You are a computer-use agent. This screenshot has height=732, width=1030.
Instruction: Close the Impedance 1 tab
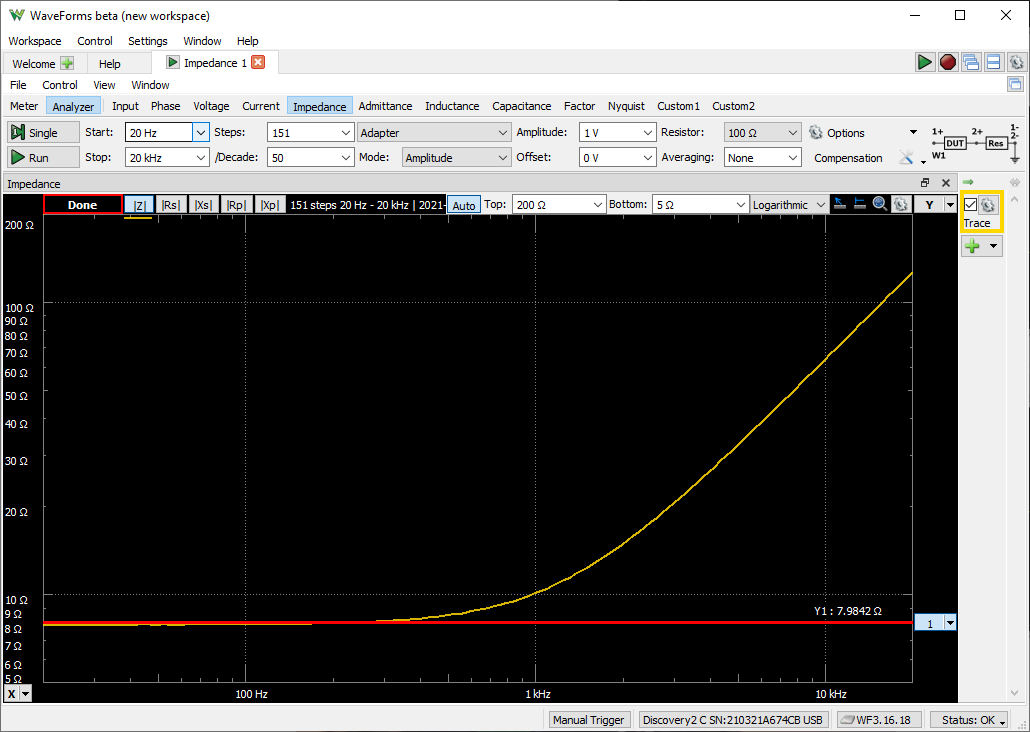tap(258, 62)
